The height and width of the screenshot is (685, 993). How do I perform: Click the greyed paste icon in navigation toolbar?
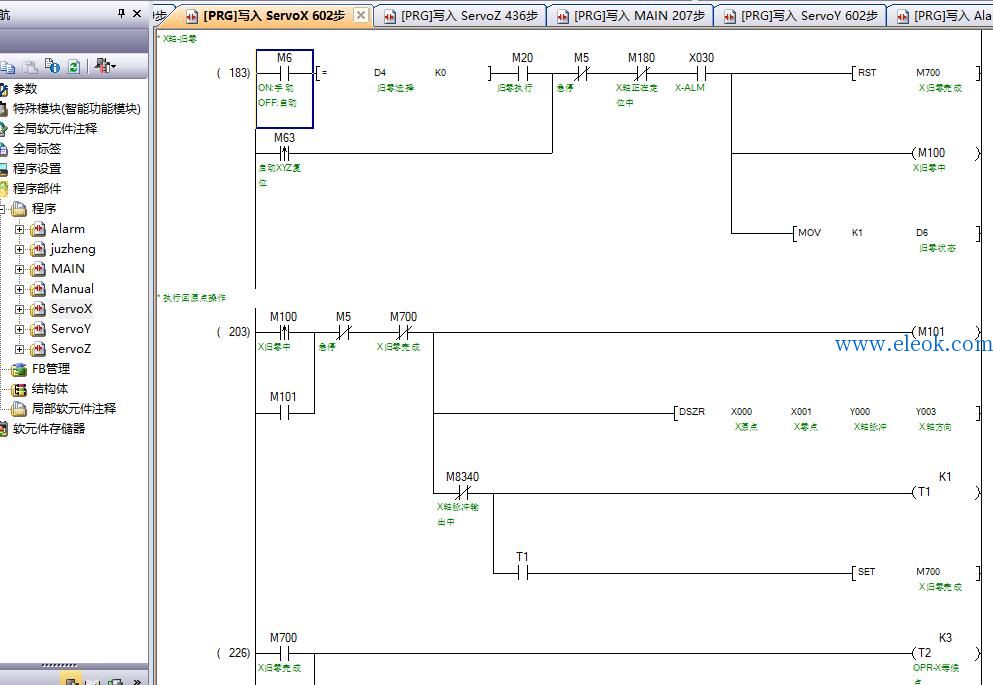tap(30, 66)
